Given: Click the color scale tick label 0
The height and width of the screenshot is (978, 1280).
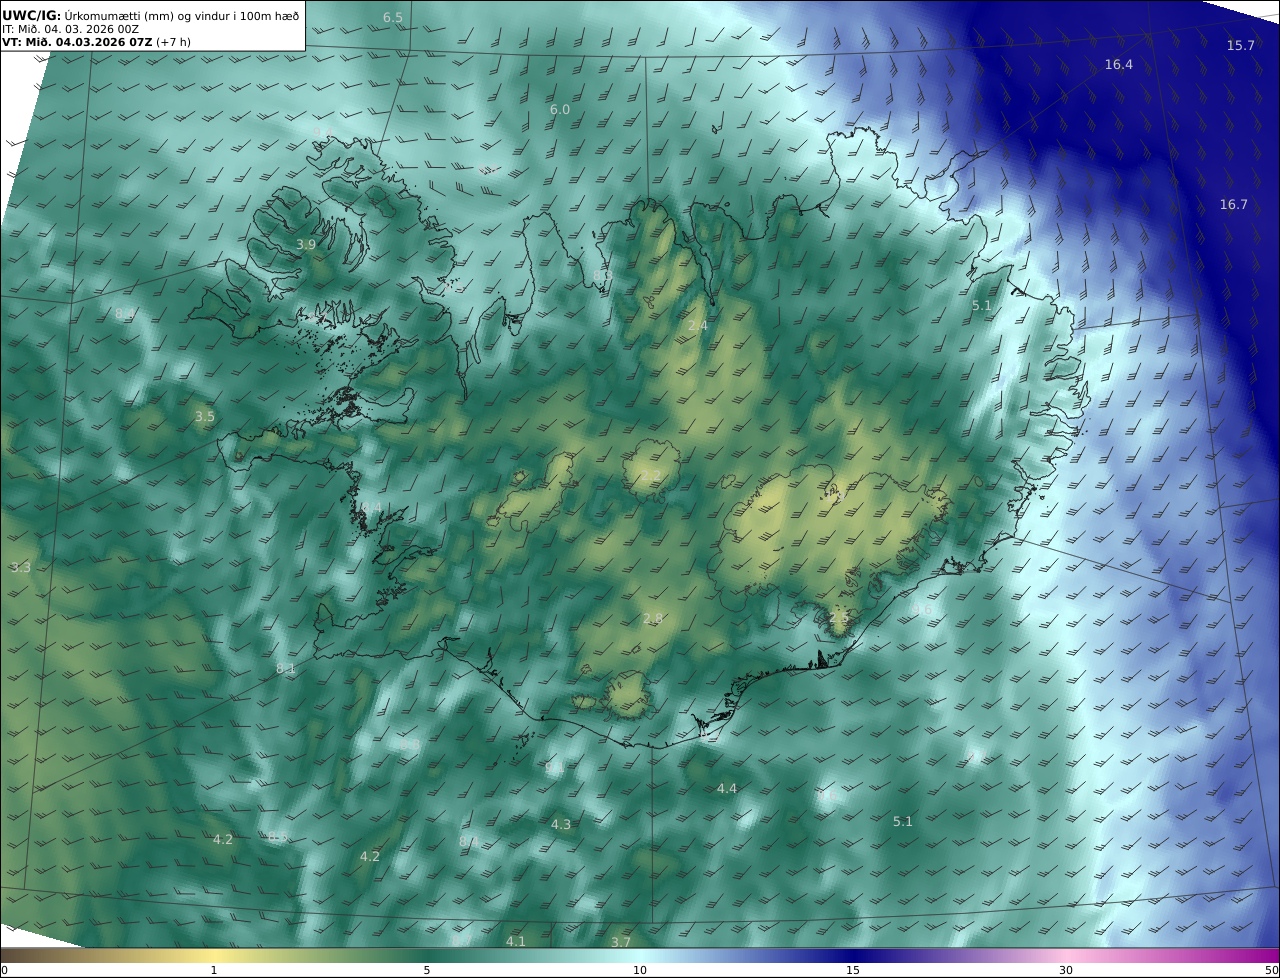Looking at the screenshot, I should pyautogui.click(x=4, y=970).
